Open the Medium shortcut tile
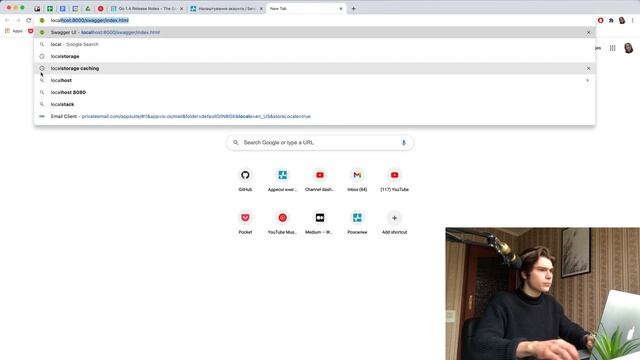Viewport: 640px width, 360px height. click(x=320, y=222)
